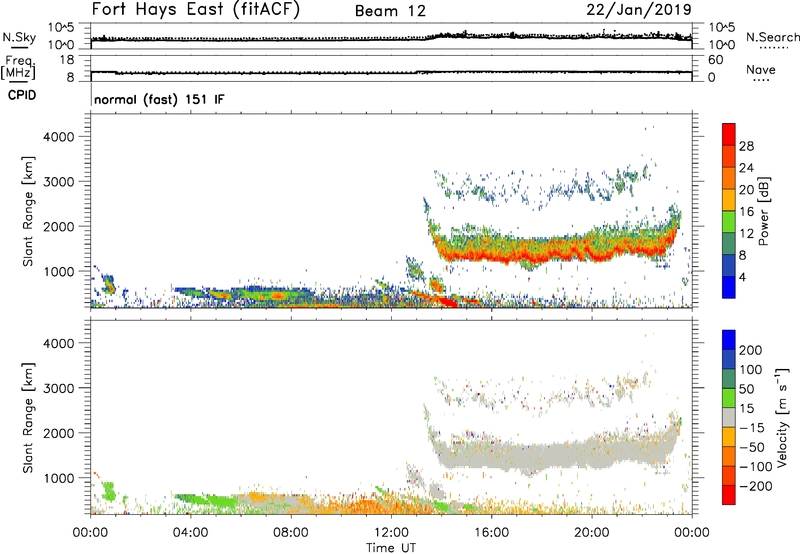
Task: Click the '18' frequency axis tick
Action: (67, 60)
